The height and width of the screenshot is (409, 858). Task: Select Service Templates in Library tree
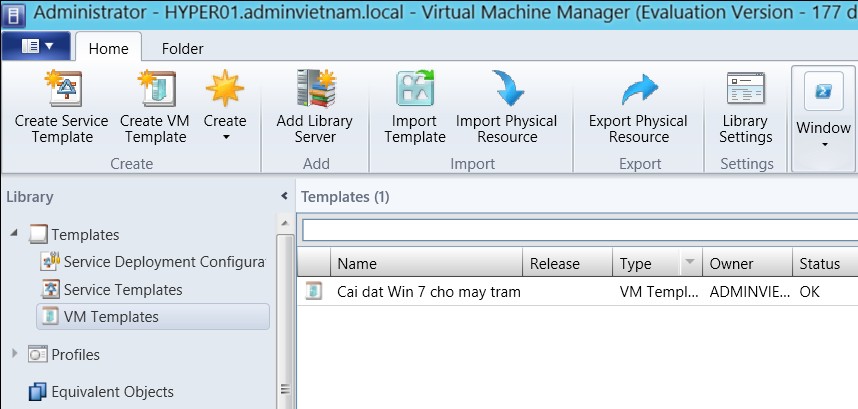123,290
